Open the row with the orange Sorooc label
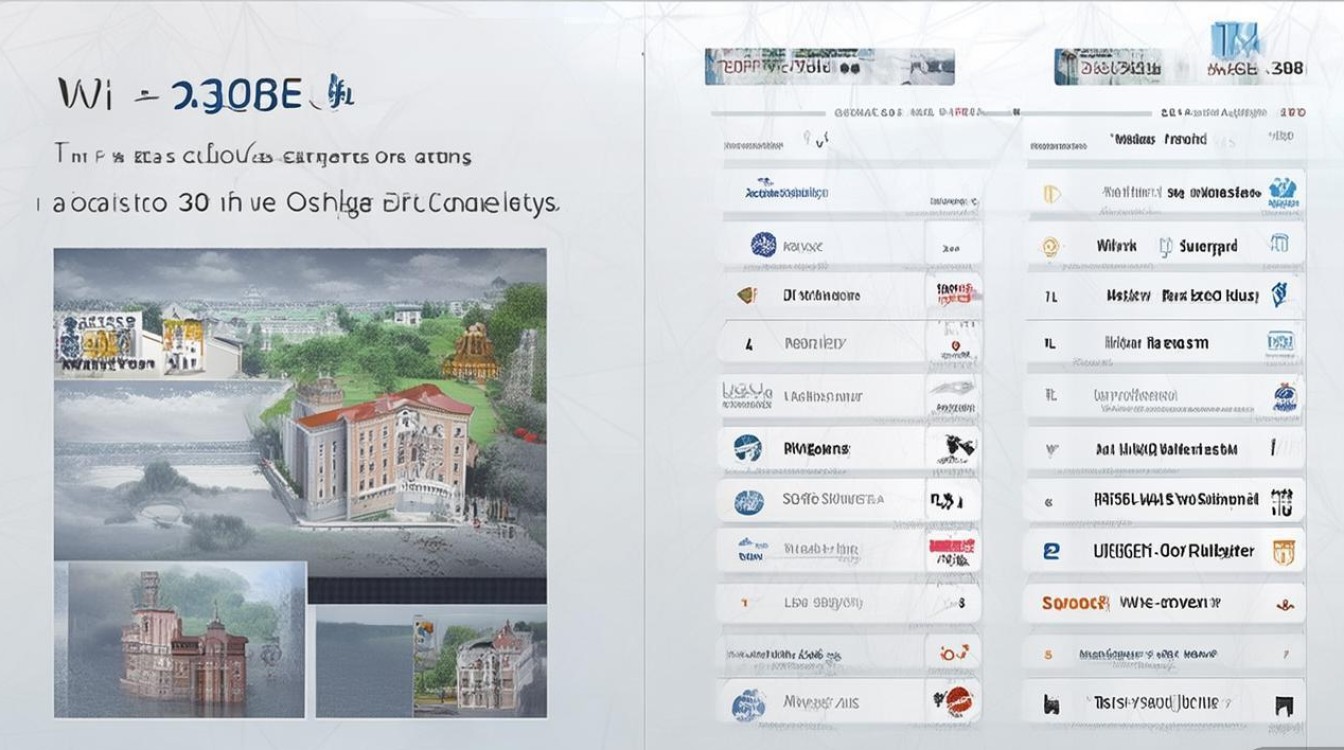This screenshot has height=750, width=1344. tap(1165, 603)
